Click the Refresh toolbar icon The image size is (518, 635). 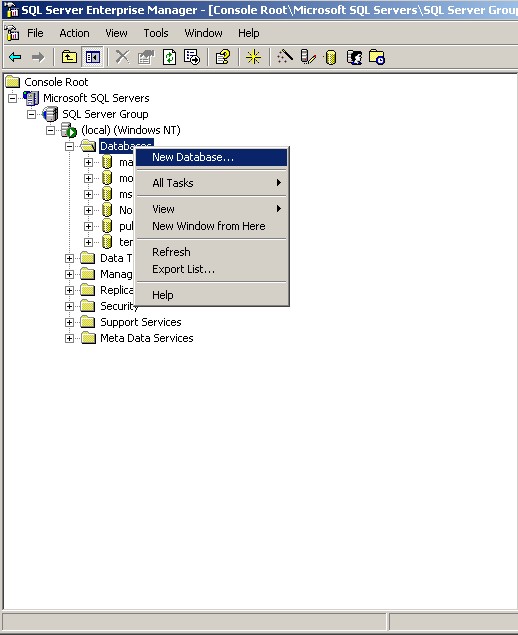(169, 57)
